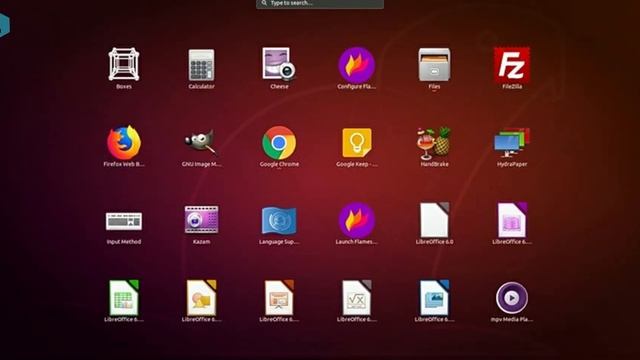The width and height of the screenshot is (640, 360).
Task: Launch FileZilla FTP client
Action: coord(512,64)
